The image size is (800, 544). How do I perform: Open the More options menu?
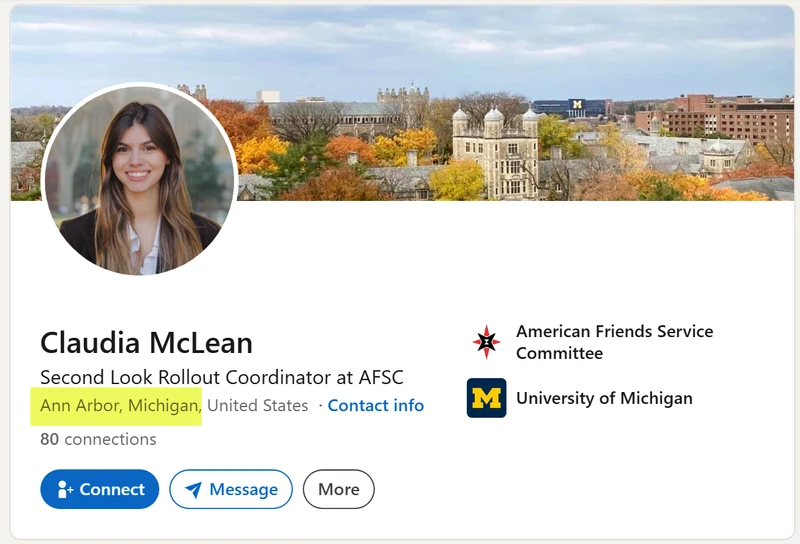pos(339,489)
